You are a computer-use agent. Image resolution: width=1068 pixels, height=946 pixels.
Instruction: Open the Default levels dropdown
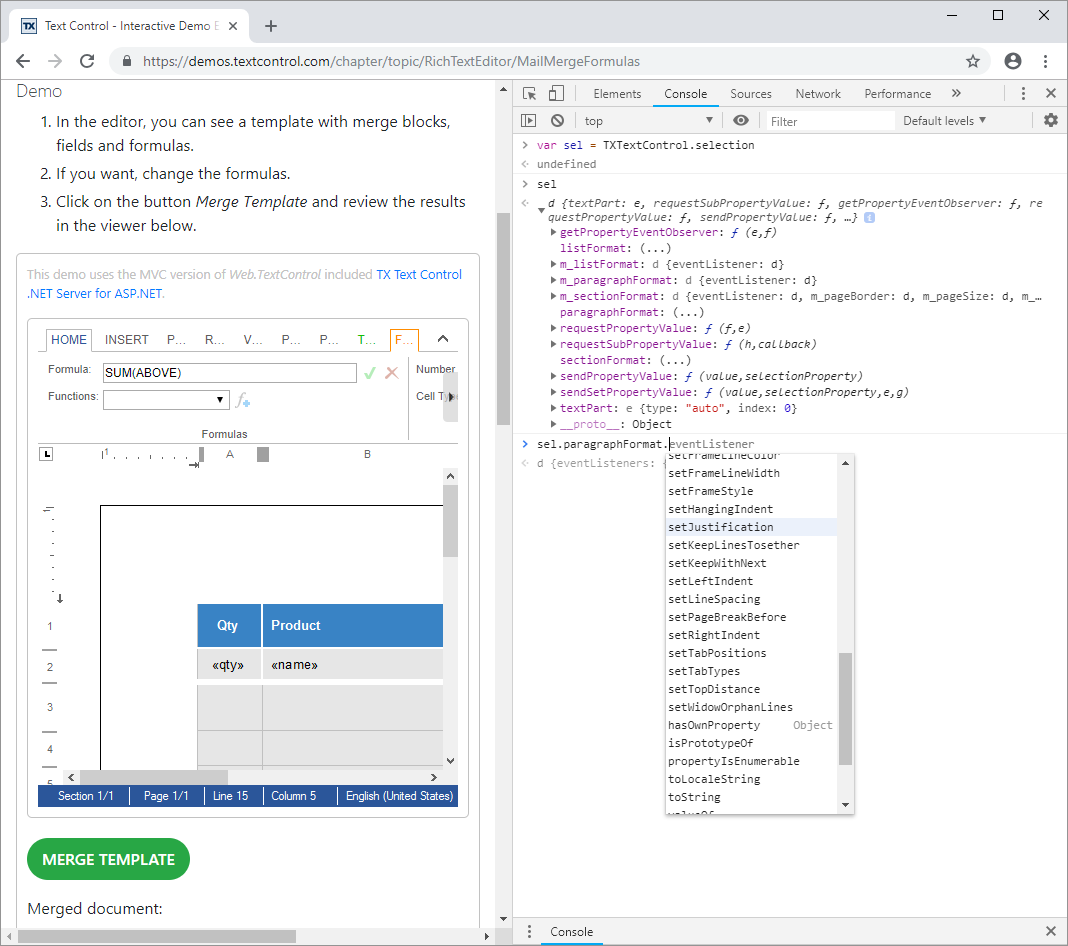(x=942, y=120)
